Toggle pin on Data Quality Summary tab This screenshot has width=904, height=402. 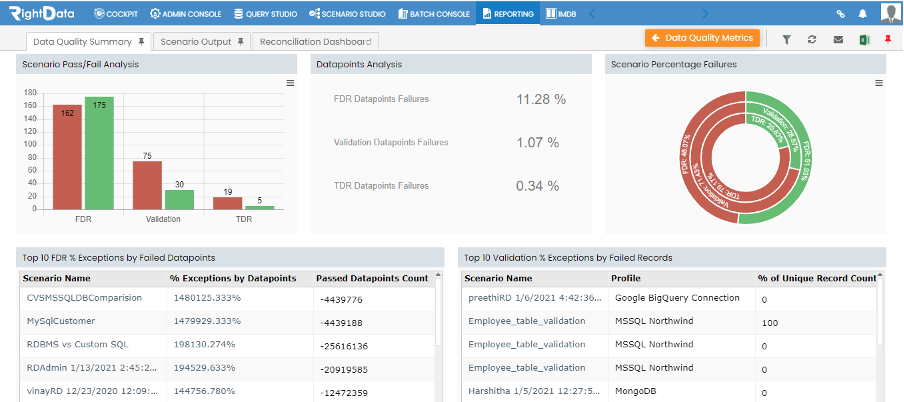[x=141, y=42]
